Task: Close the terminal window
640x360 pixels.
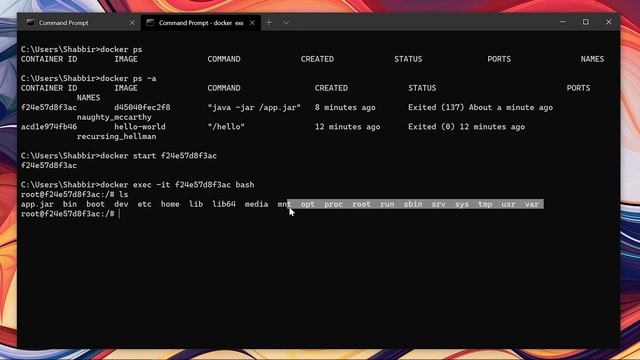Action: (609, 22)
